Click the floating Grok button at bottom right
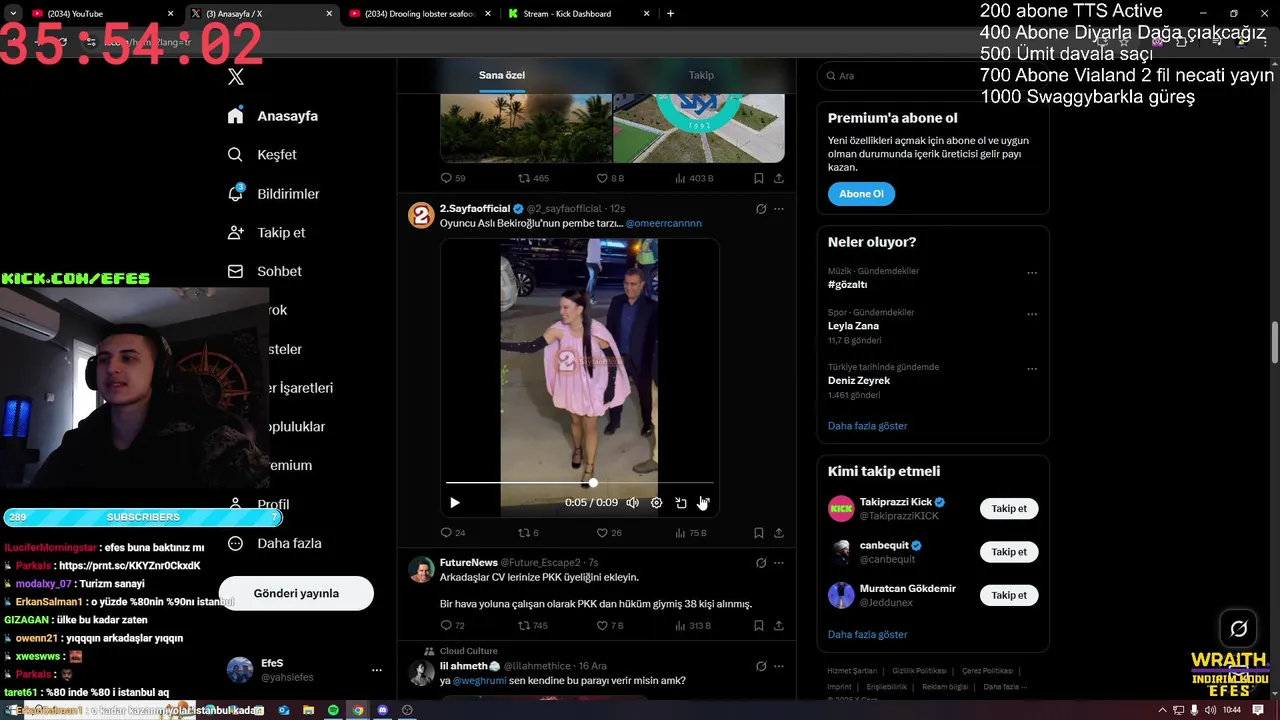Image resolution: width=1280 pixels, height=720 pixels. tap(1239, 629)
